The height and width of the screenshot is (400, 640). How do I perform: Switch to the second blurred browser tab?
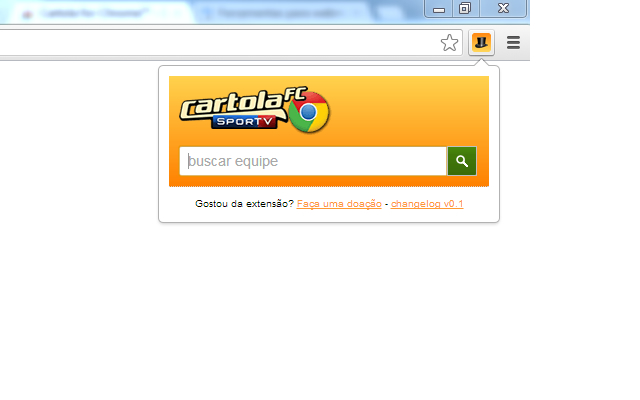tap(282, 13)
